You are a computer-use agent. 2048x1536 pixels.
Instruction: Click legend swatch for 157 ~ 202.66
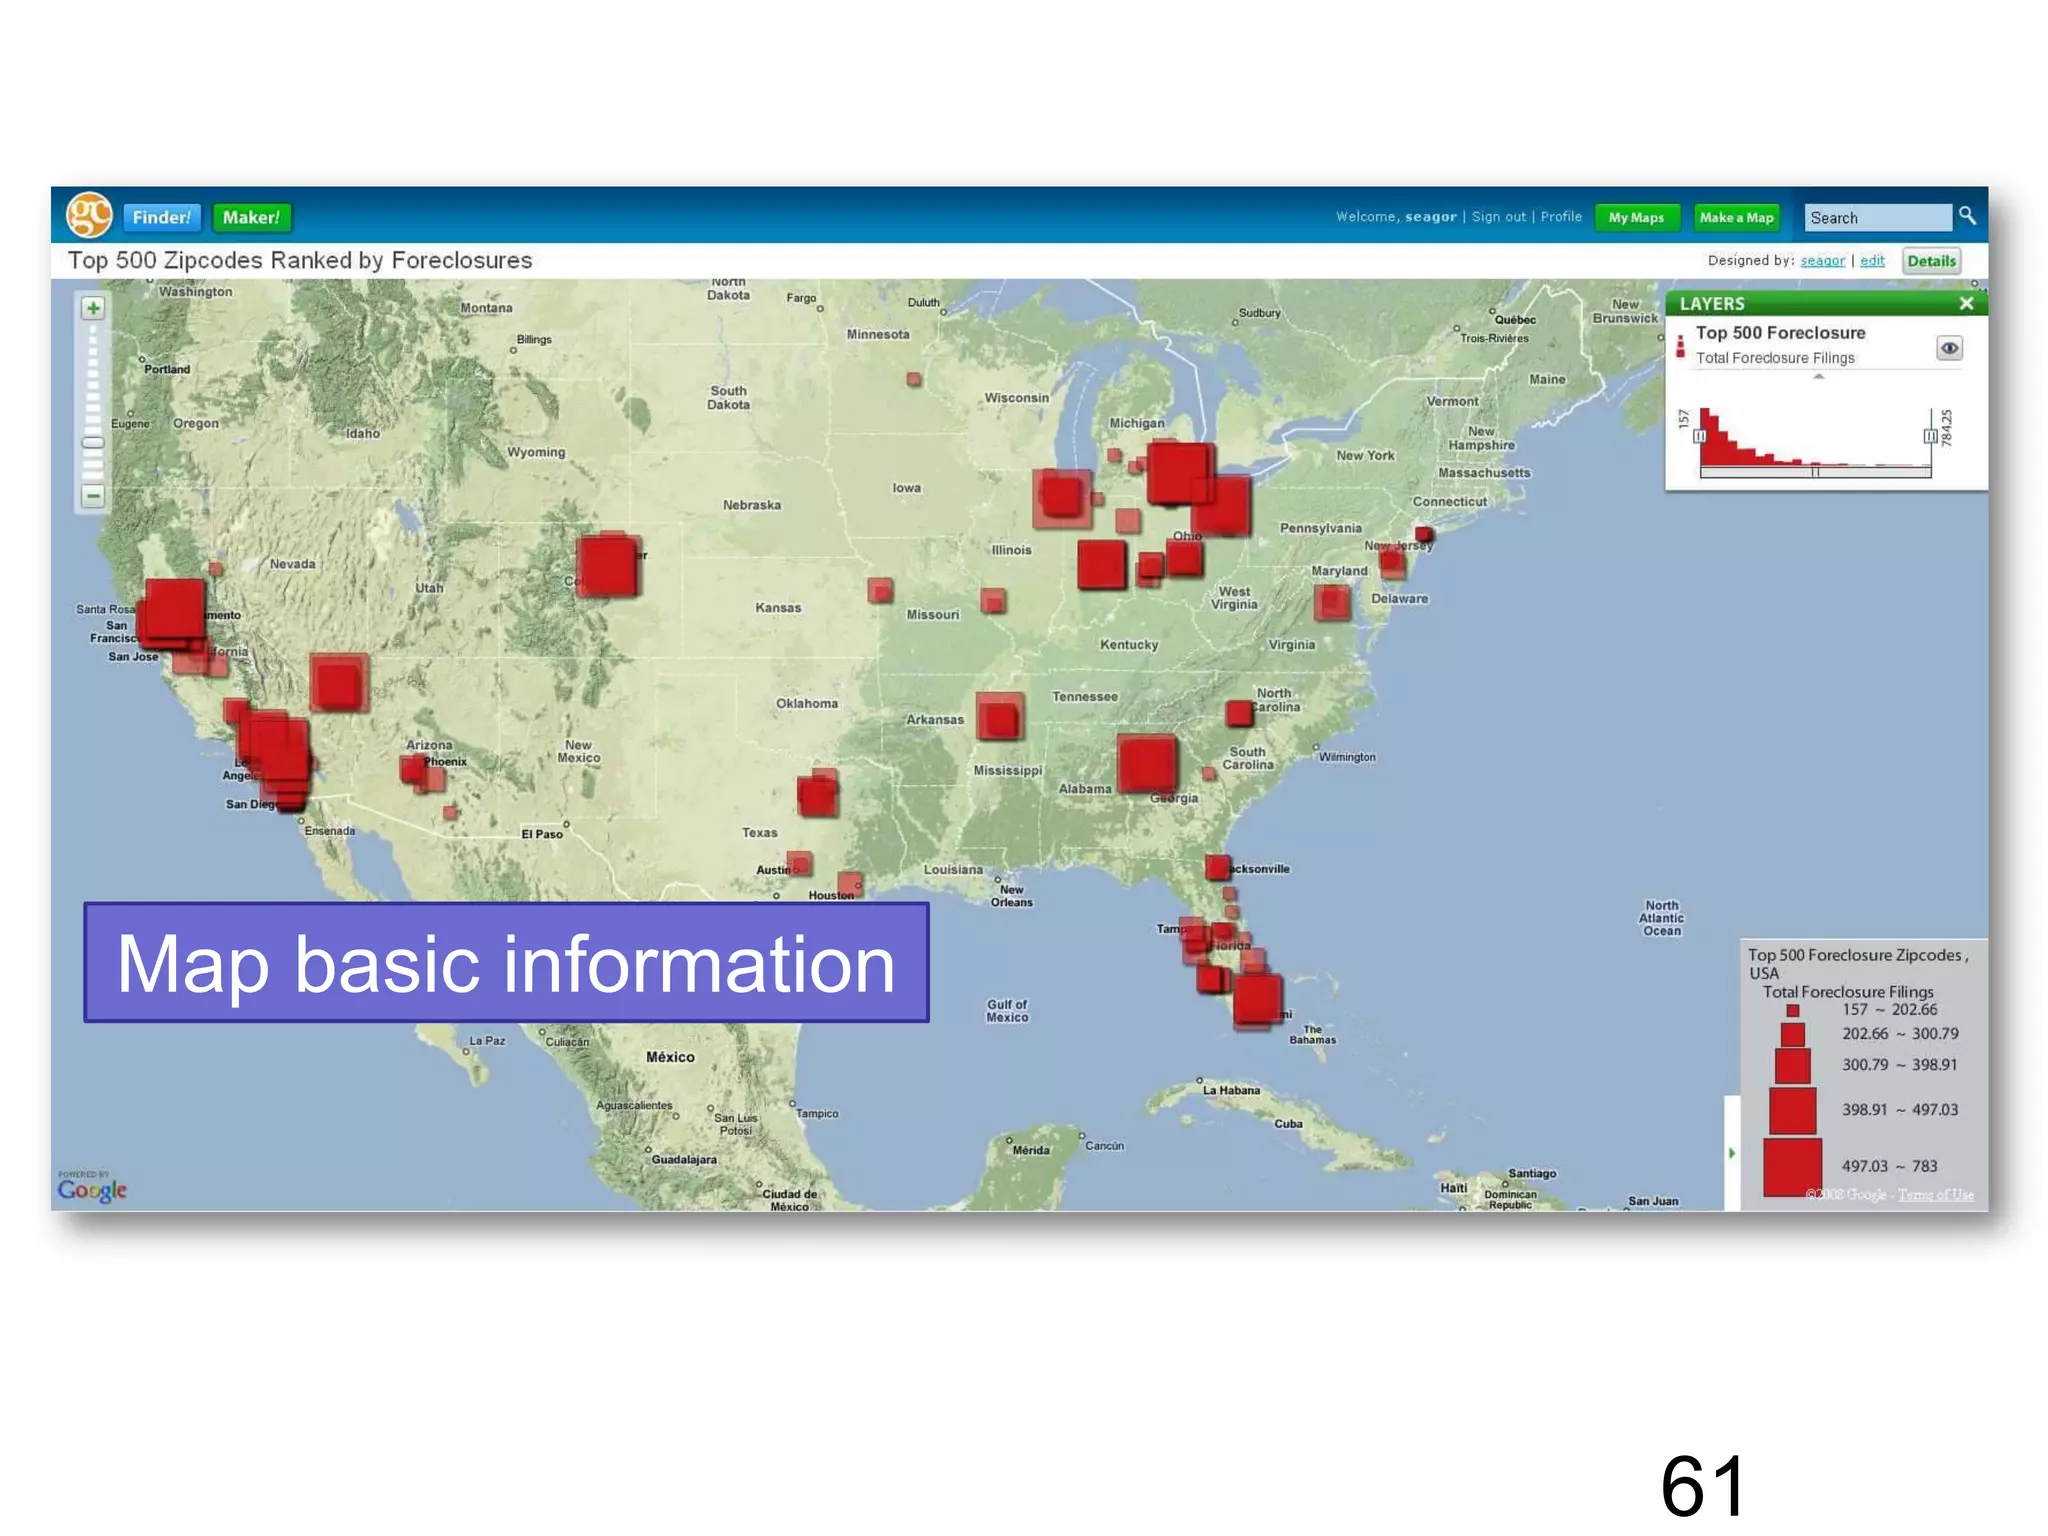(1793, 1011)
